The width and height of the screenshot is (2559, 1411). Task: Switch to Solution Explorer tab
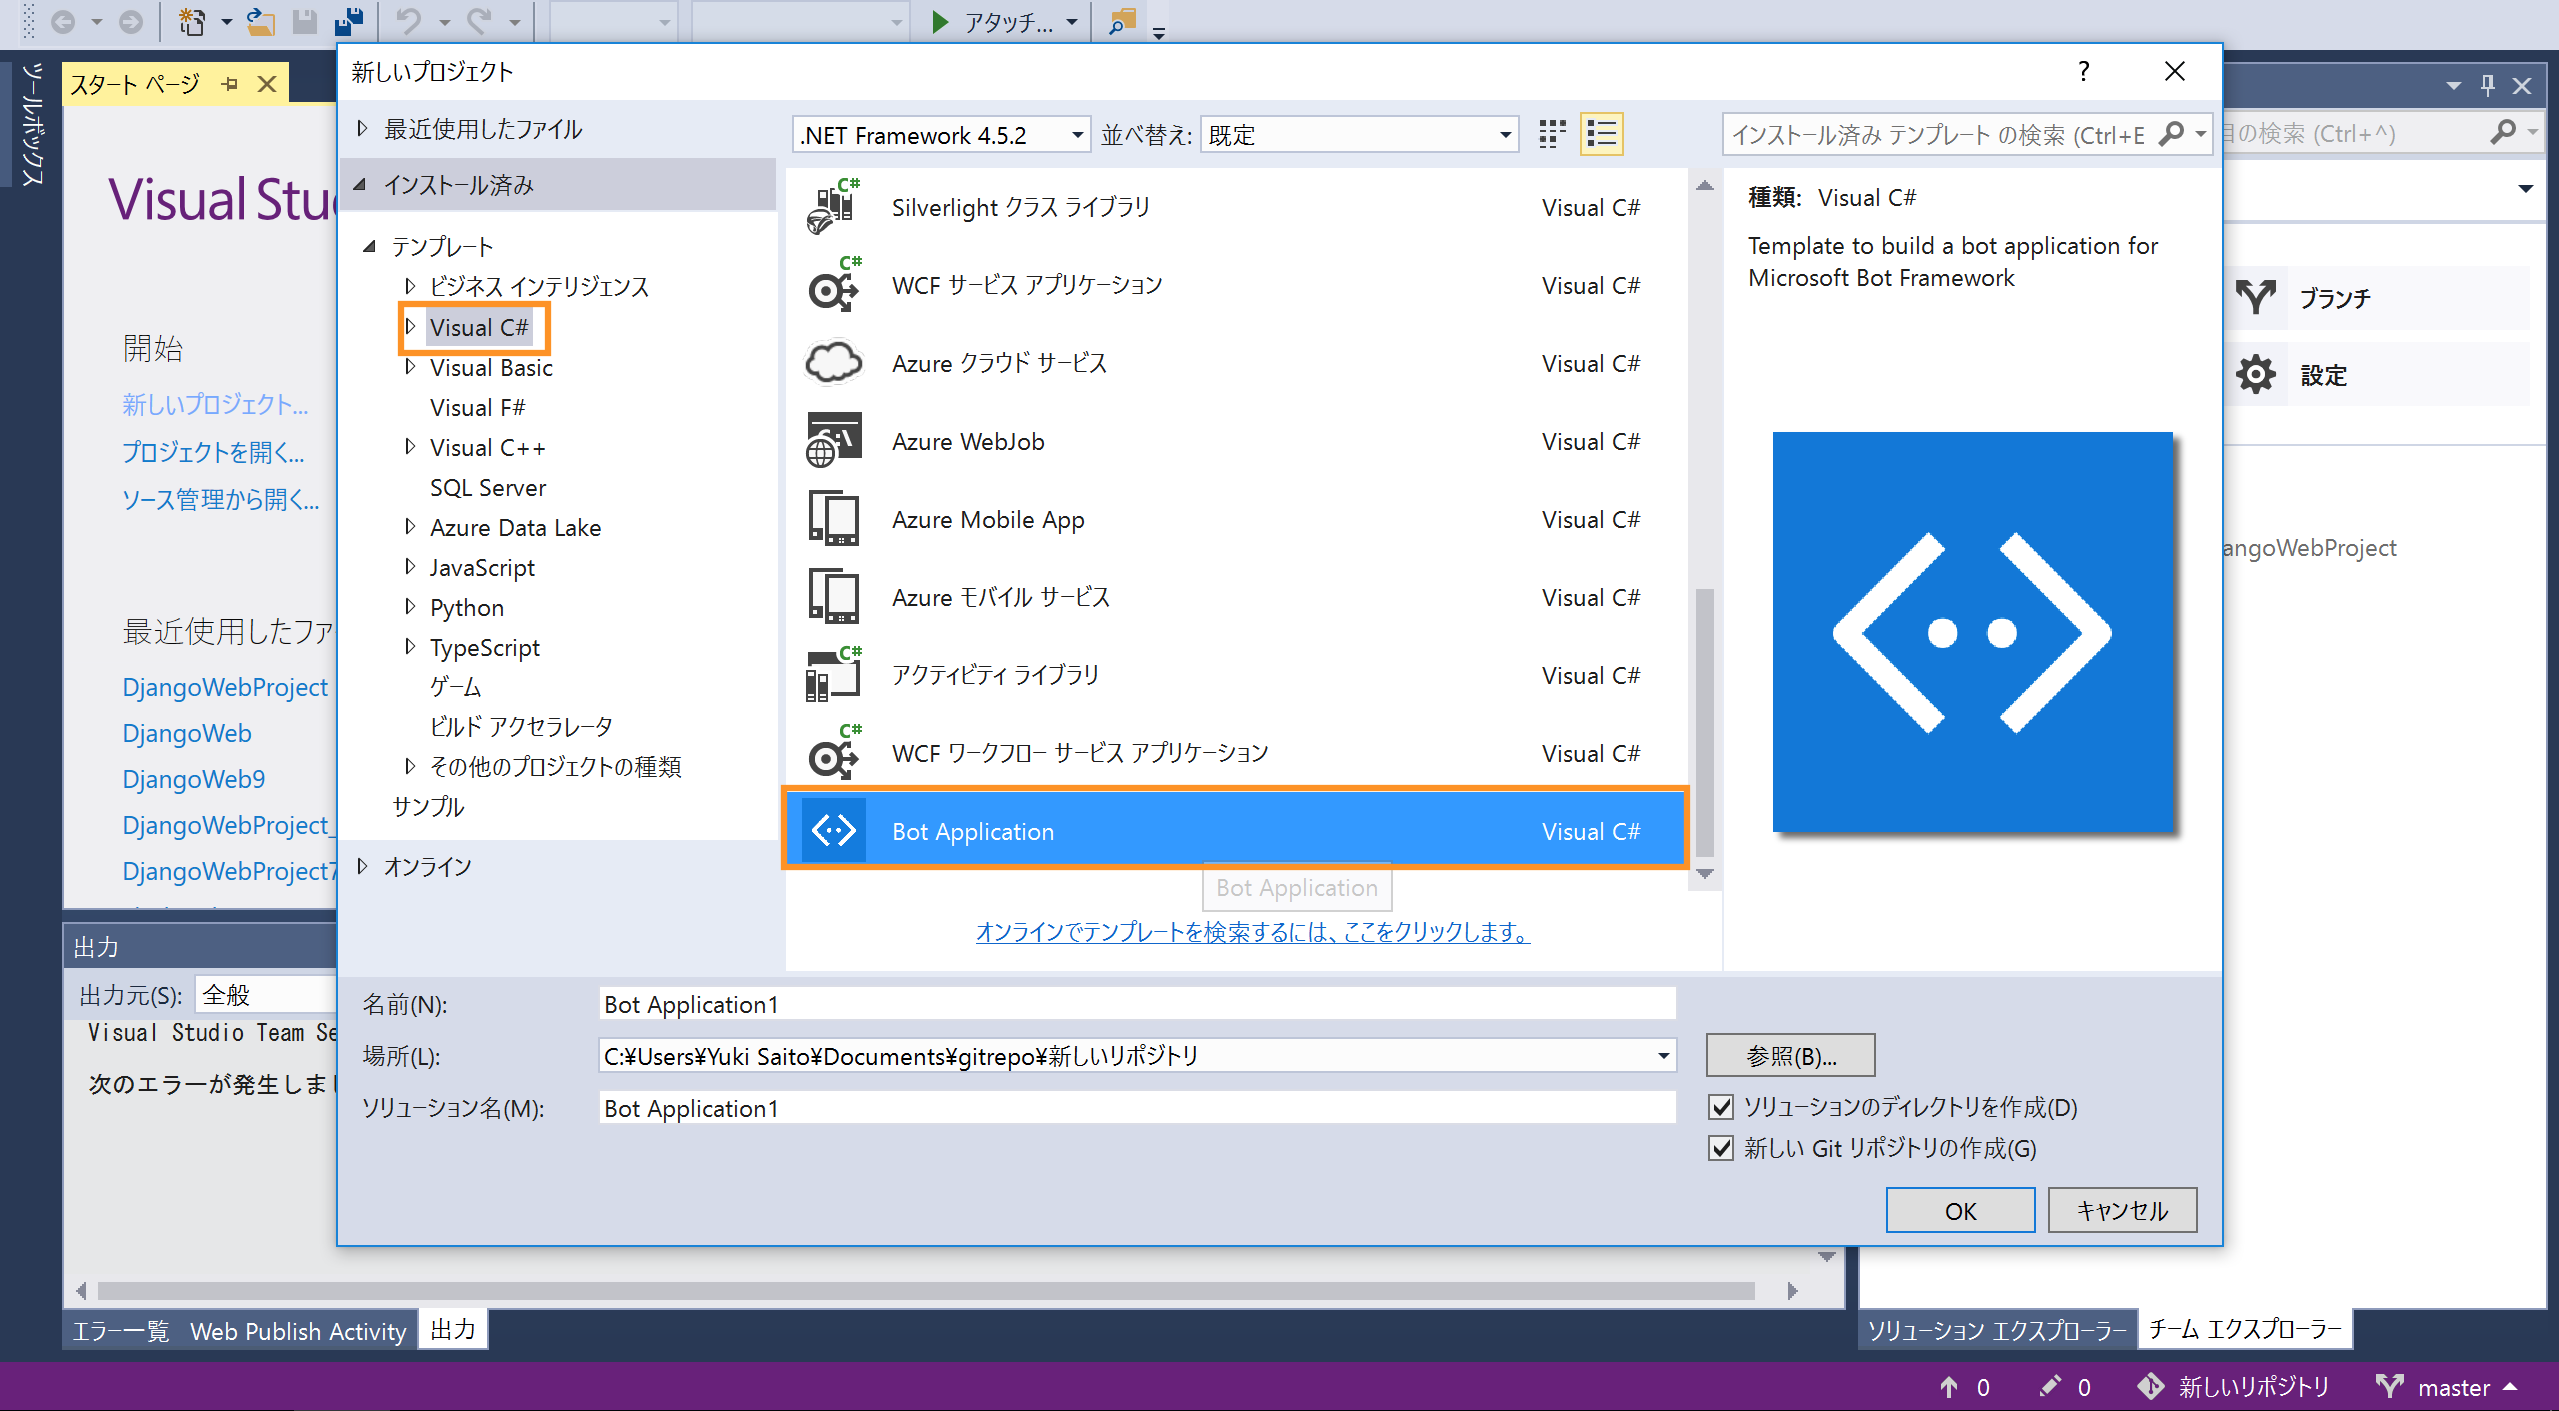[x=1997, y=1330]
